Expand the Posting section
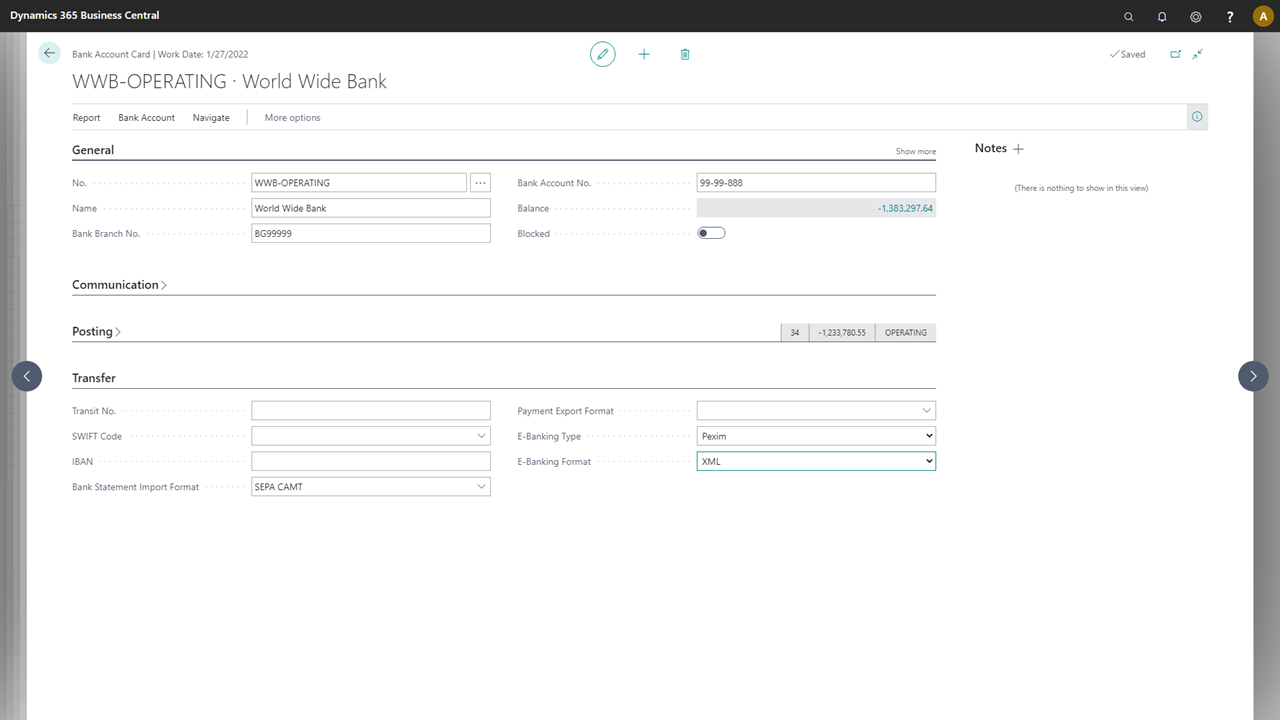This screenshot has width=1280, height=720. click(96, 332)
